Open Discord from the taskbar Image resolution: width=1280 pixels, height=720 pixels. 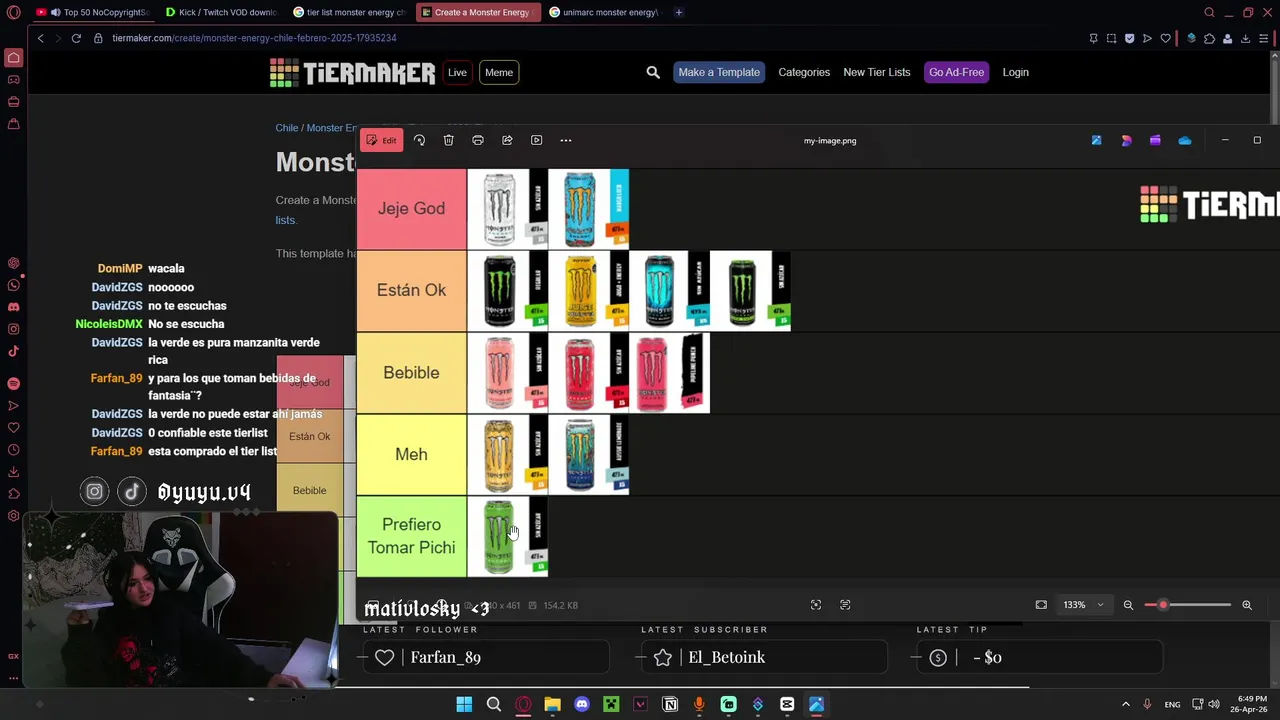click(x=582, y=704)
